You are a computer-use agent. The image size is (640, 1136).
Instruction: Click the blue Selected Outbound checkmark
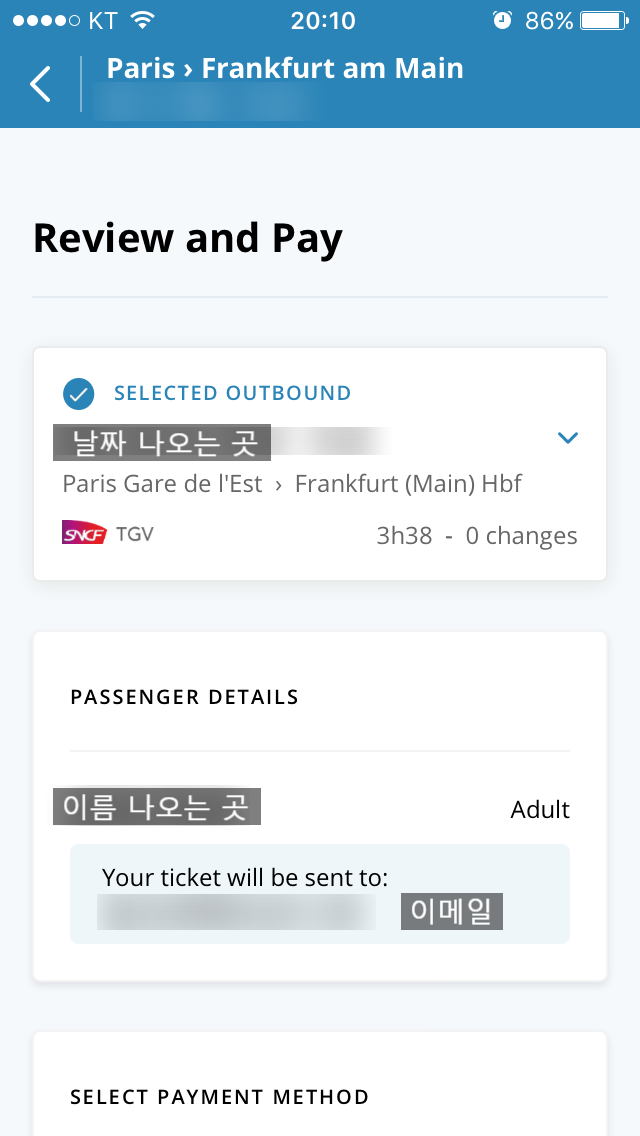coord(78,393)
